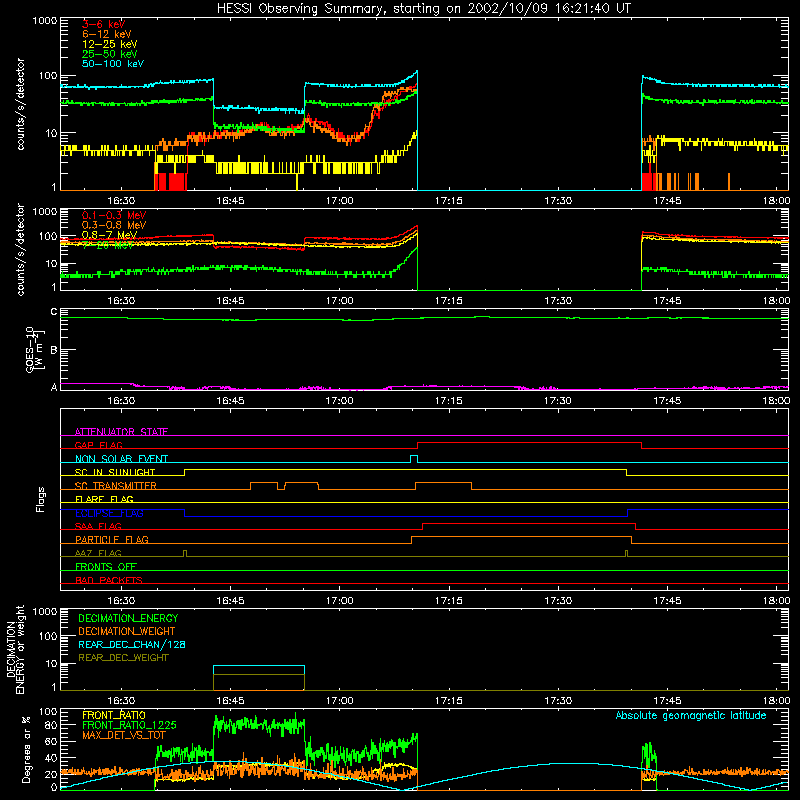Click the C level label on GOES axis
This screenshot has height=800, width=800.
coord(54,312)
